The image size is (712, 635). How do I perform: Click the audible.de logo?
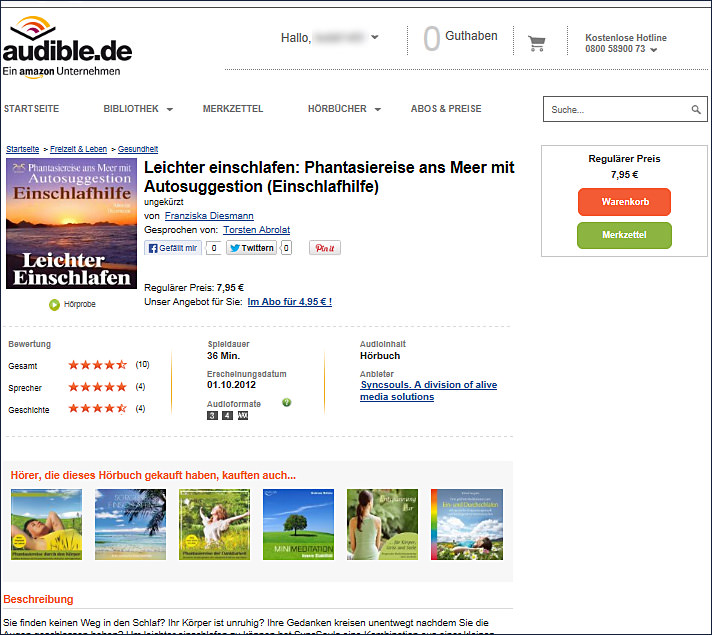(67, 47)
